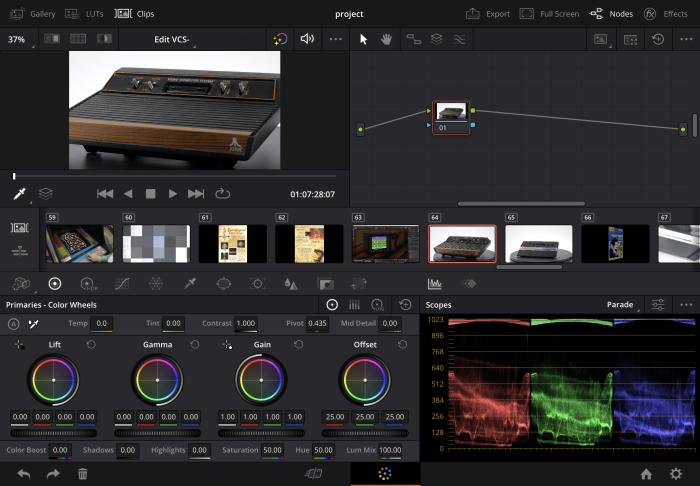The width and height of the screenshot is (700, 486).
Task: Click the Home icon at bottom right
Action: 647,474
